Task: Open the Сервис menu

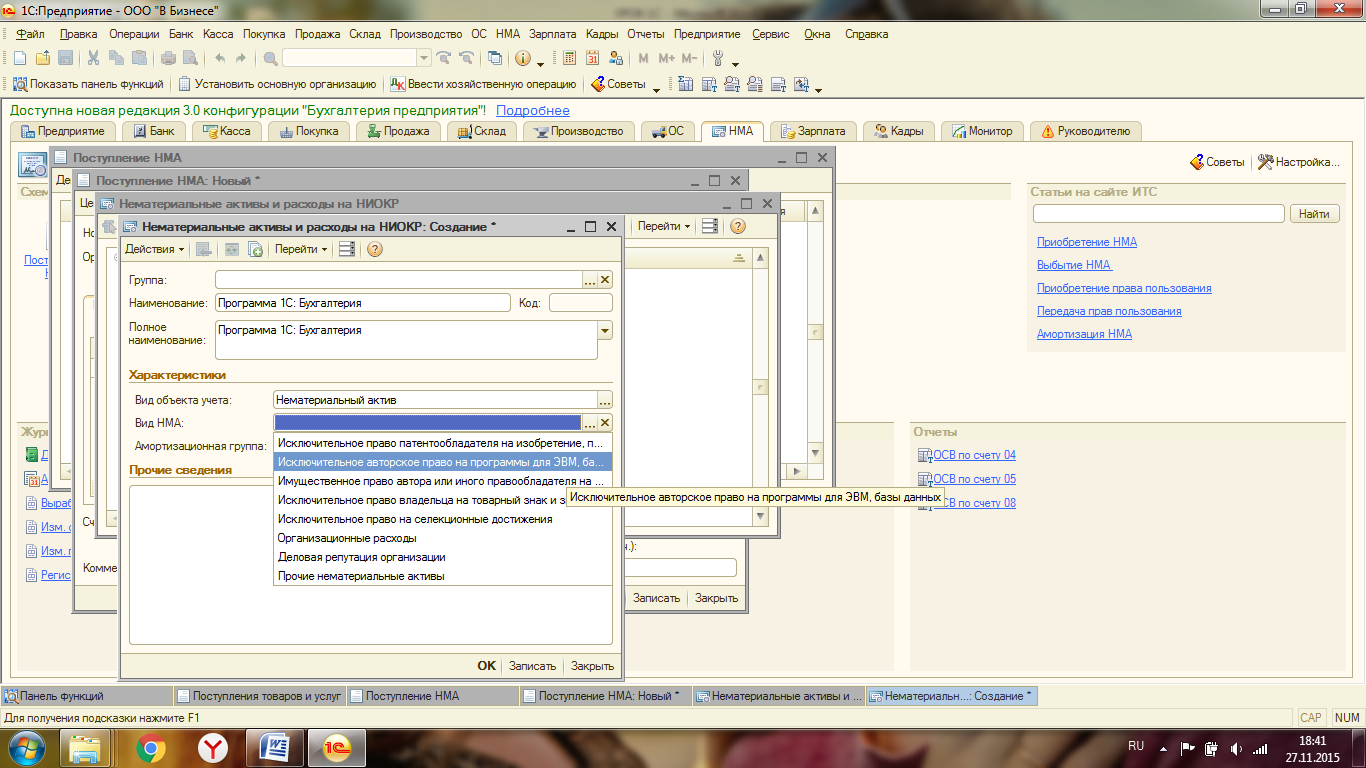Action: click(771, 34)
